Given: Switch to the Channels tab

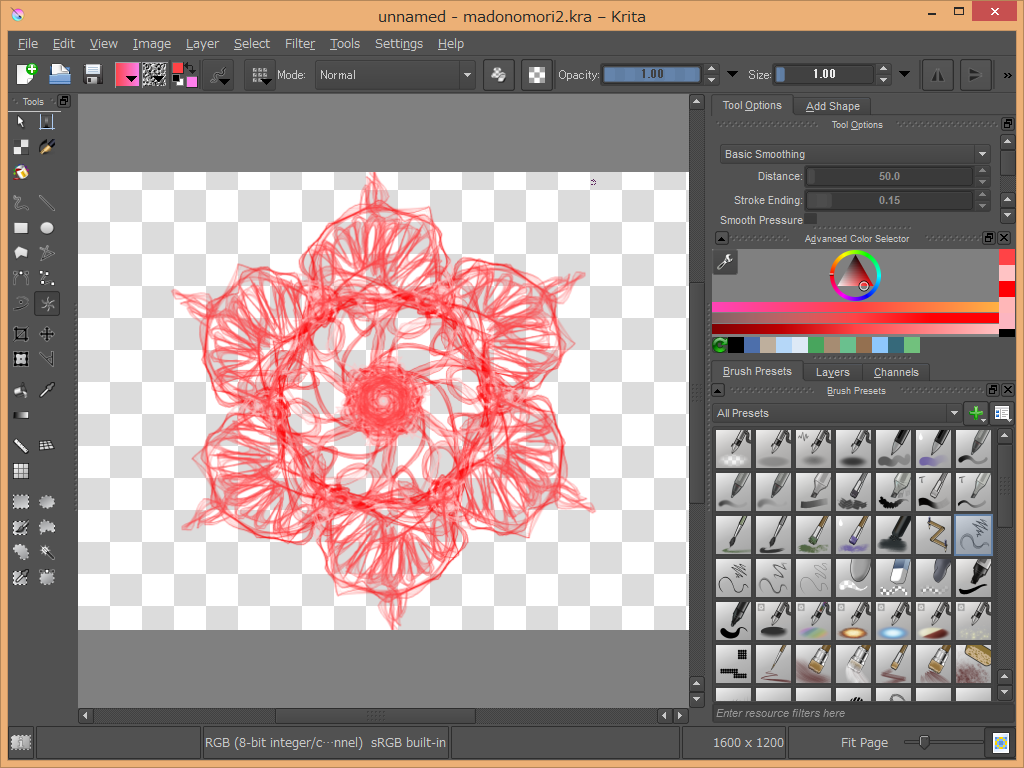Looking at the screenshot, I should [x=896, y=372].
